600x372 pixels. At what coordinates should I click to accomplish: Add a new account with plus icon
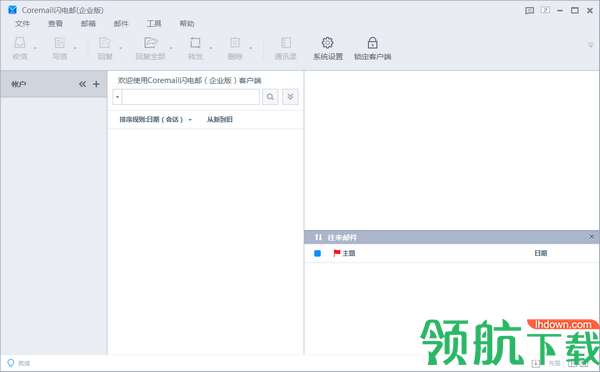click(x=96, y=84)
